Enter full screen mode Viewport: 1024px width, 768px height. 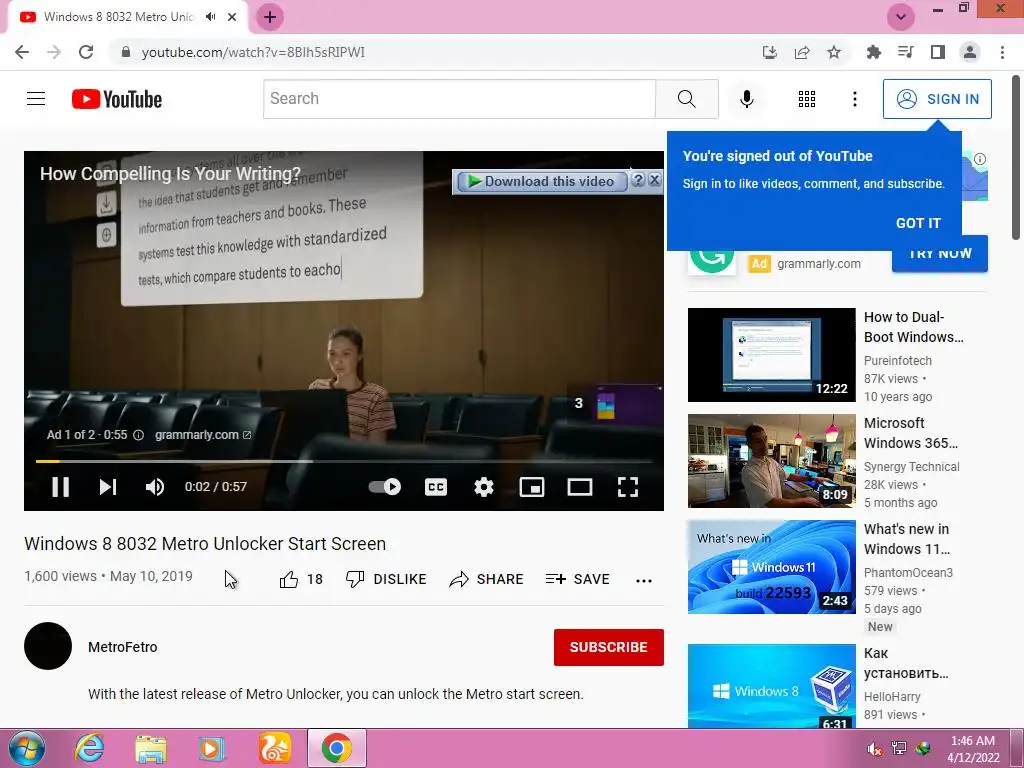(628, 487)
